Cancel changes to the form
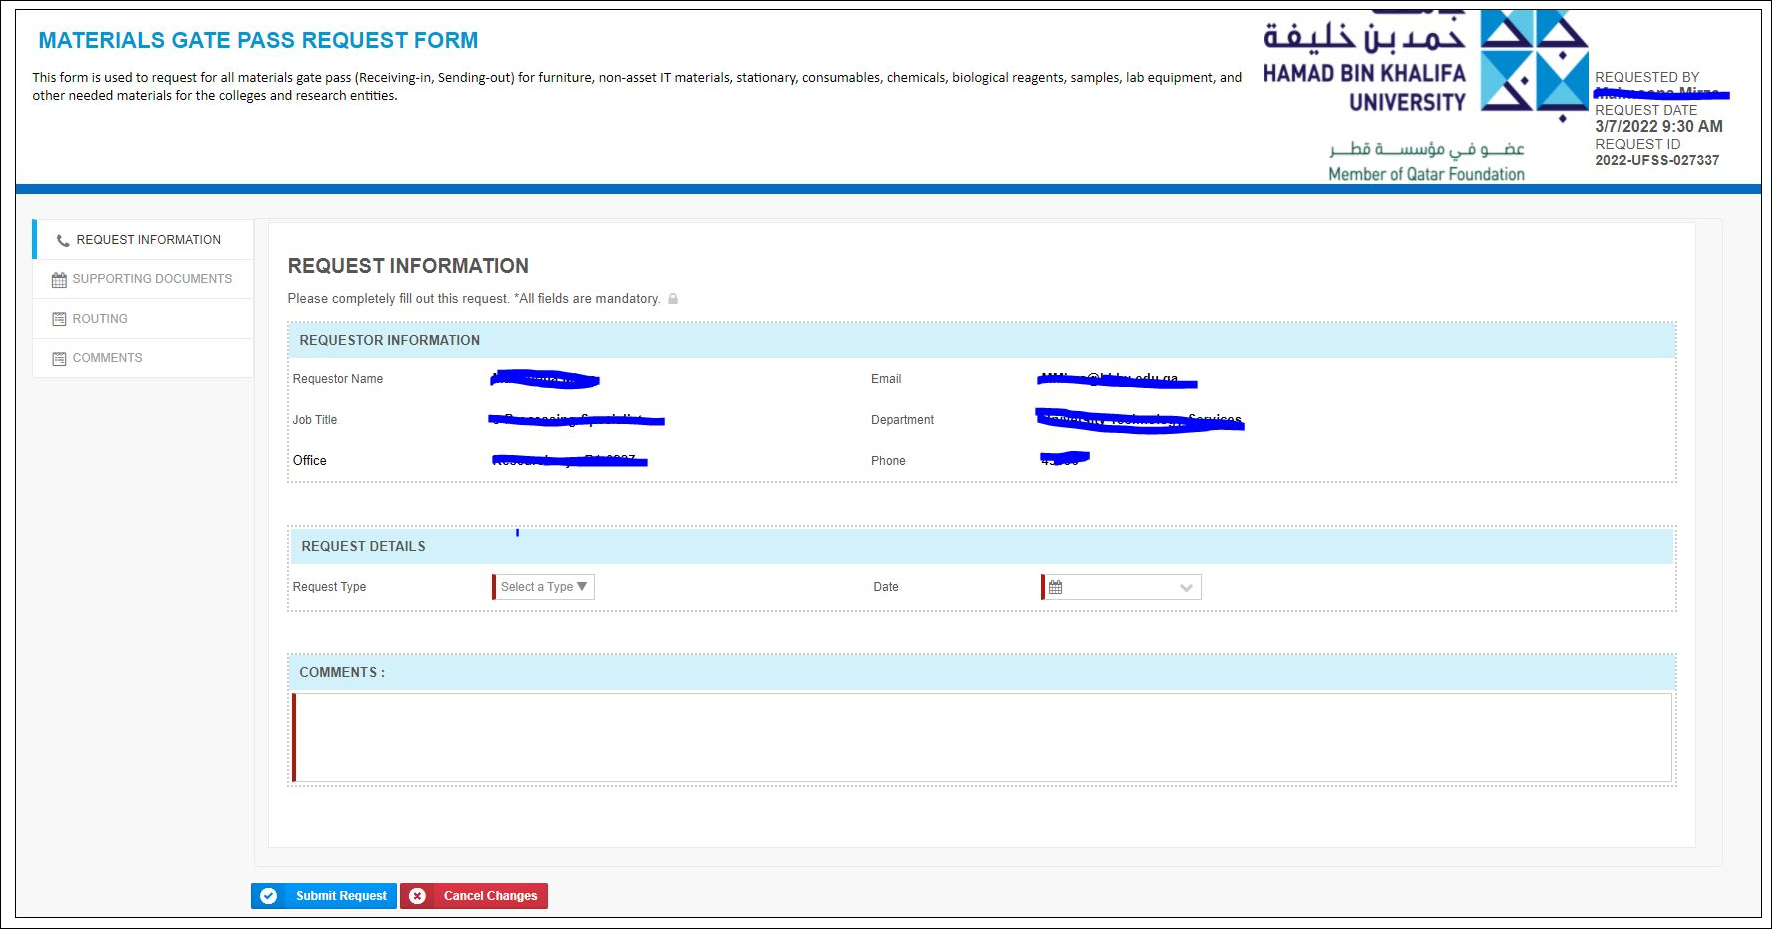1772x929 pixels. click(474, 896)
